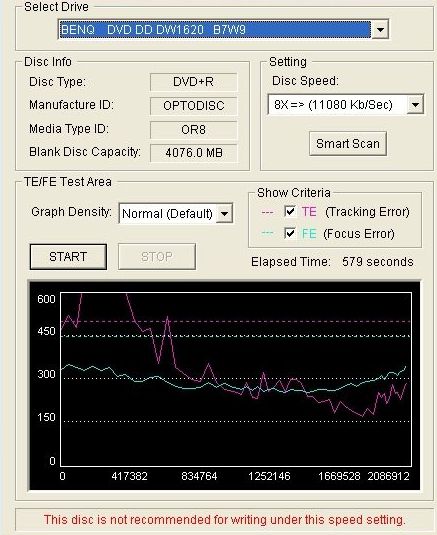
Task: Toggle the TE Tracking Error checkbox
Action: [x=290, y=212]
